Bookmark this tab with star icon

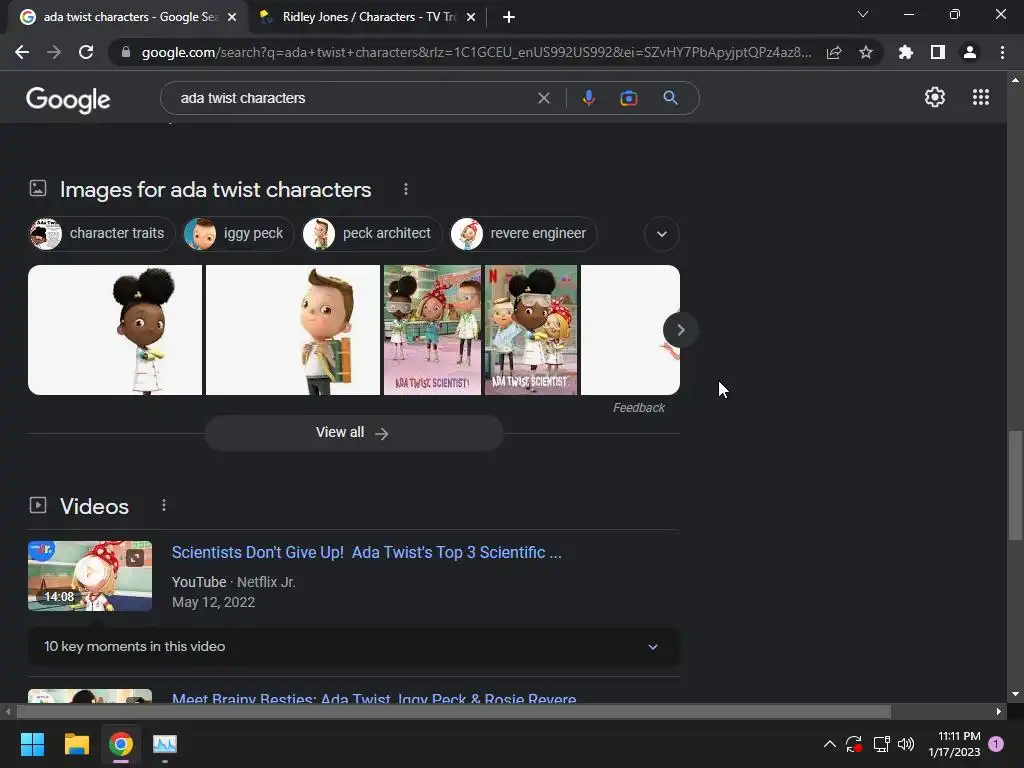click(x=866, y=52)
